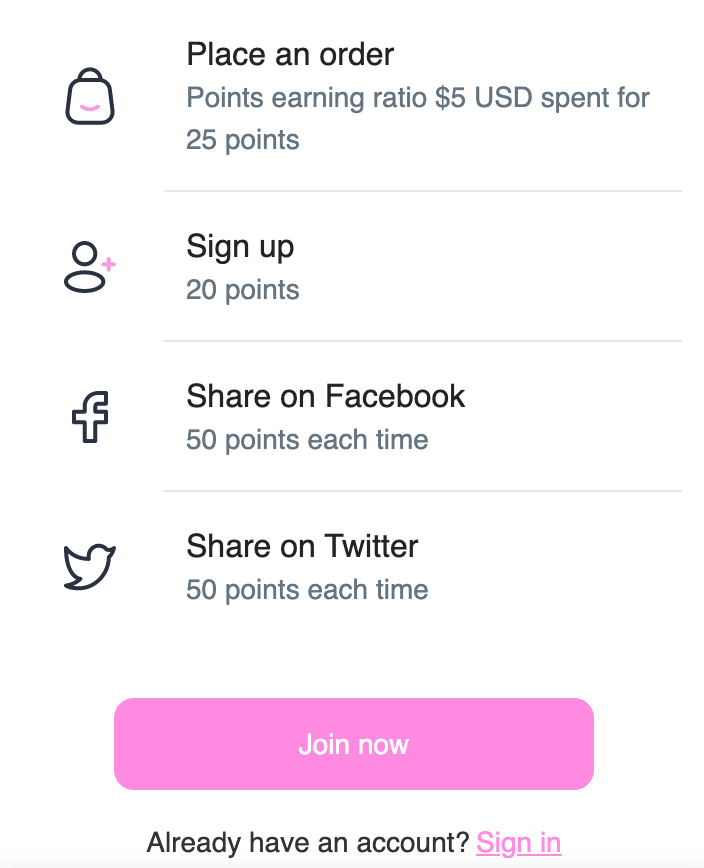Viewport: 704px width, 868px height.
Task: Click the Facebook logo icon
Action: click(x=90, y=417)
